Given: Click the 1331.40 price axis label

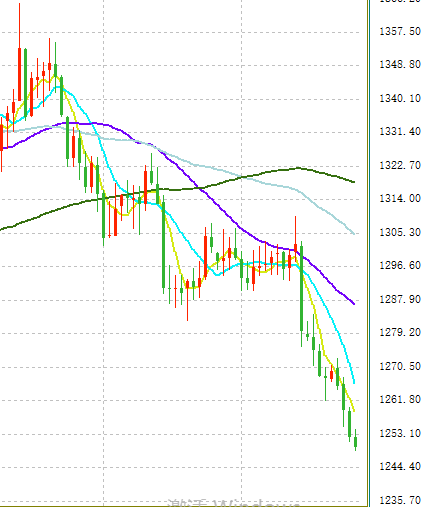Looking at the screenshot, I should pyautogui.click(x=400, y=132).
